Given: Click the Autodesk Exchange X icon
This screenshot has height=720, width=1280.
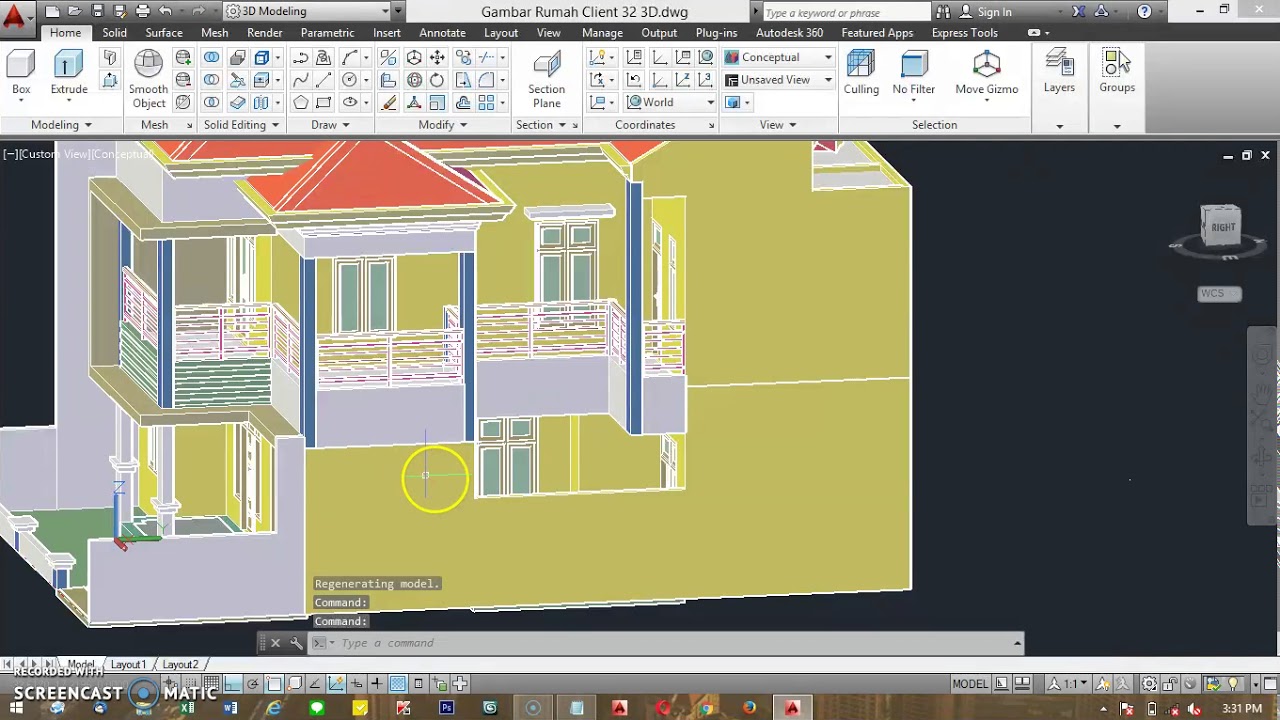Looking at the screenshot, I should 1078,12.
